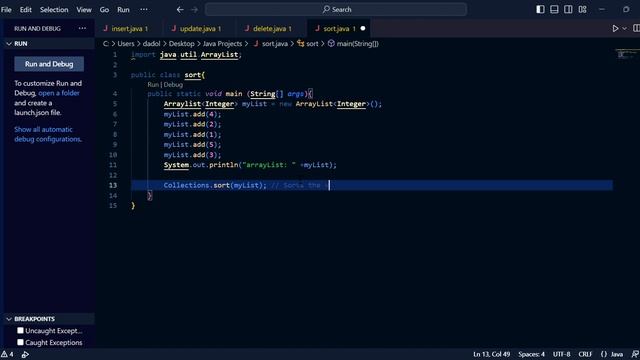Click the Spaces: 4 indentation entry
Viewport: 640px width, 360px height.
pos(531,354)
